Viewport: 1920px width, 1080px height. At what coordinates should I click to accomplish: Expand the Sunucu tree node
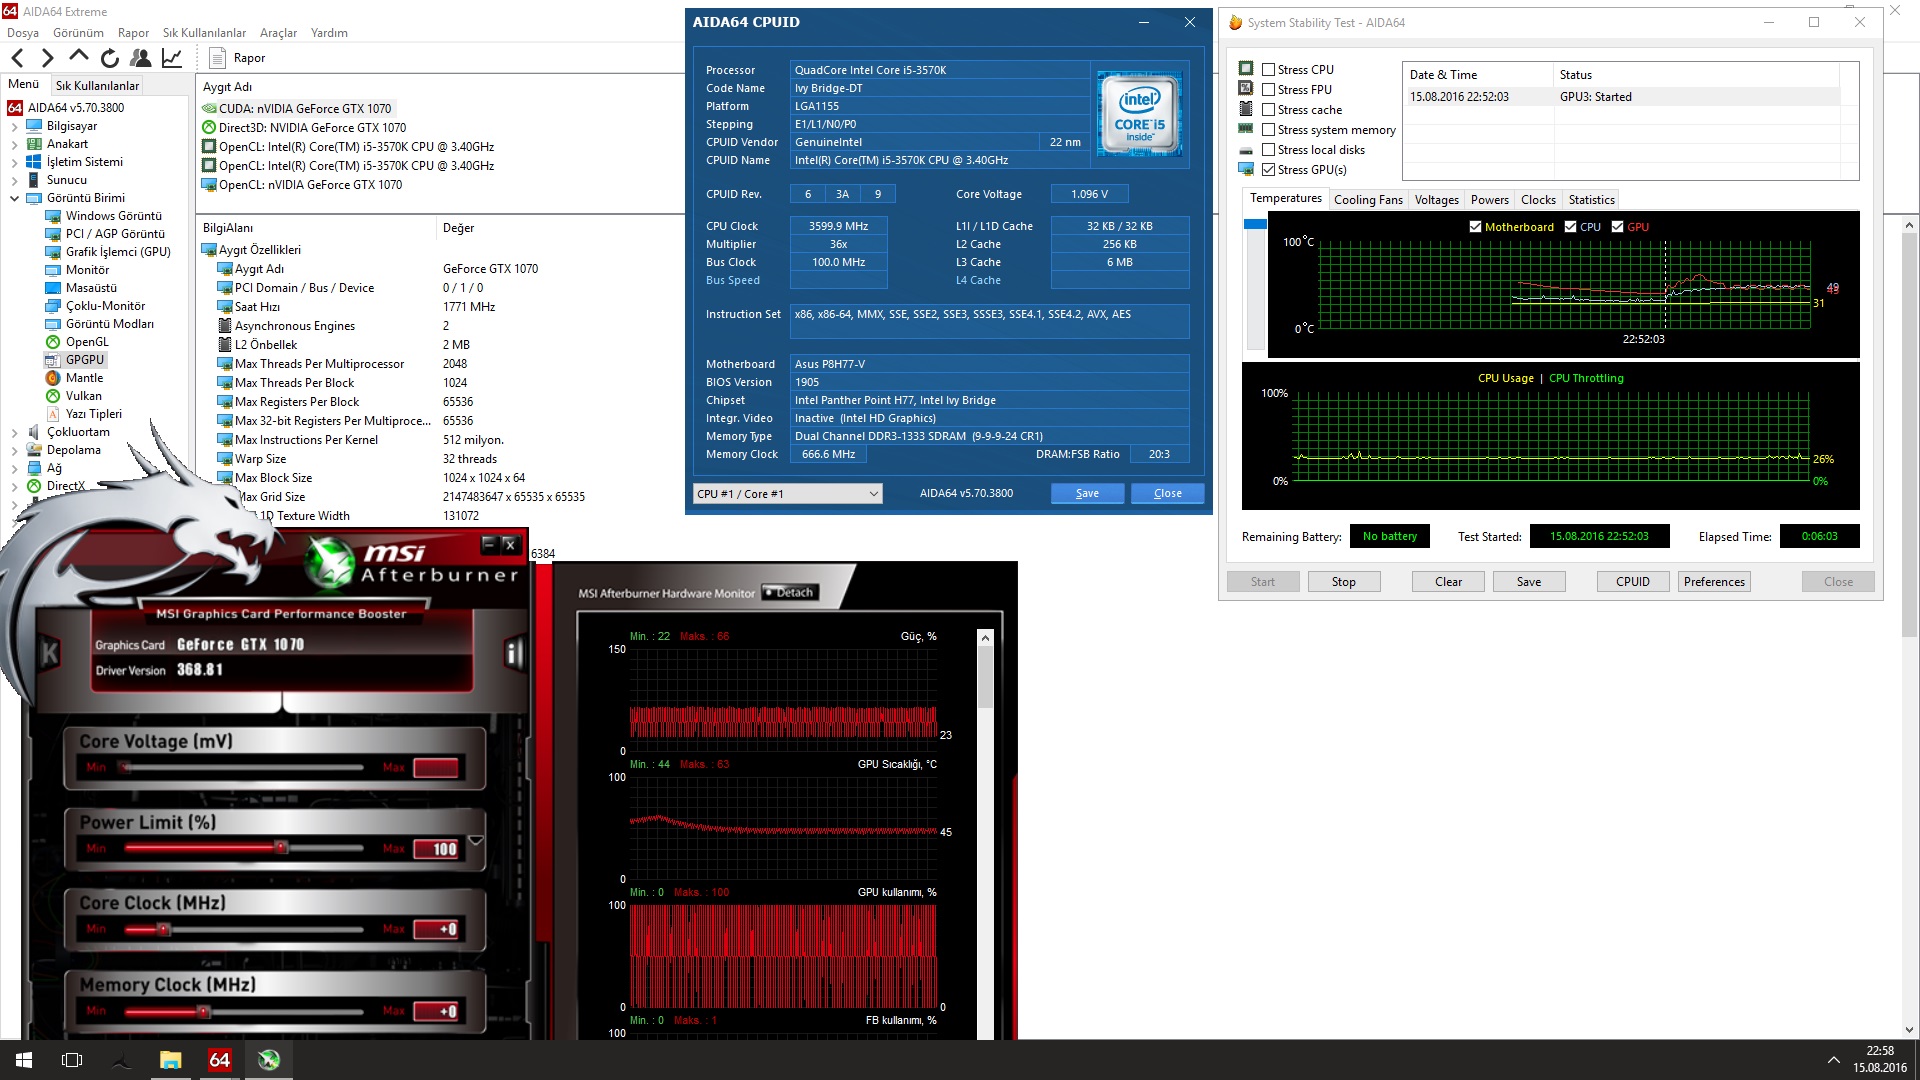[x=14, y=181]
